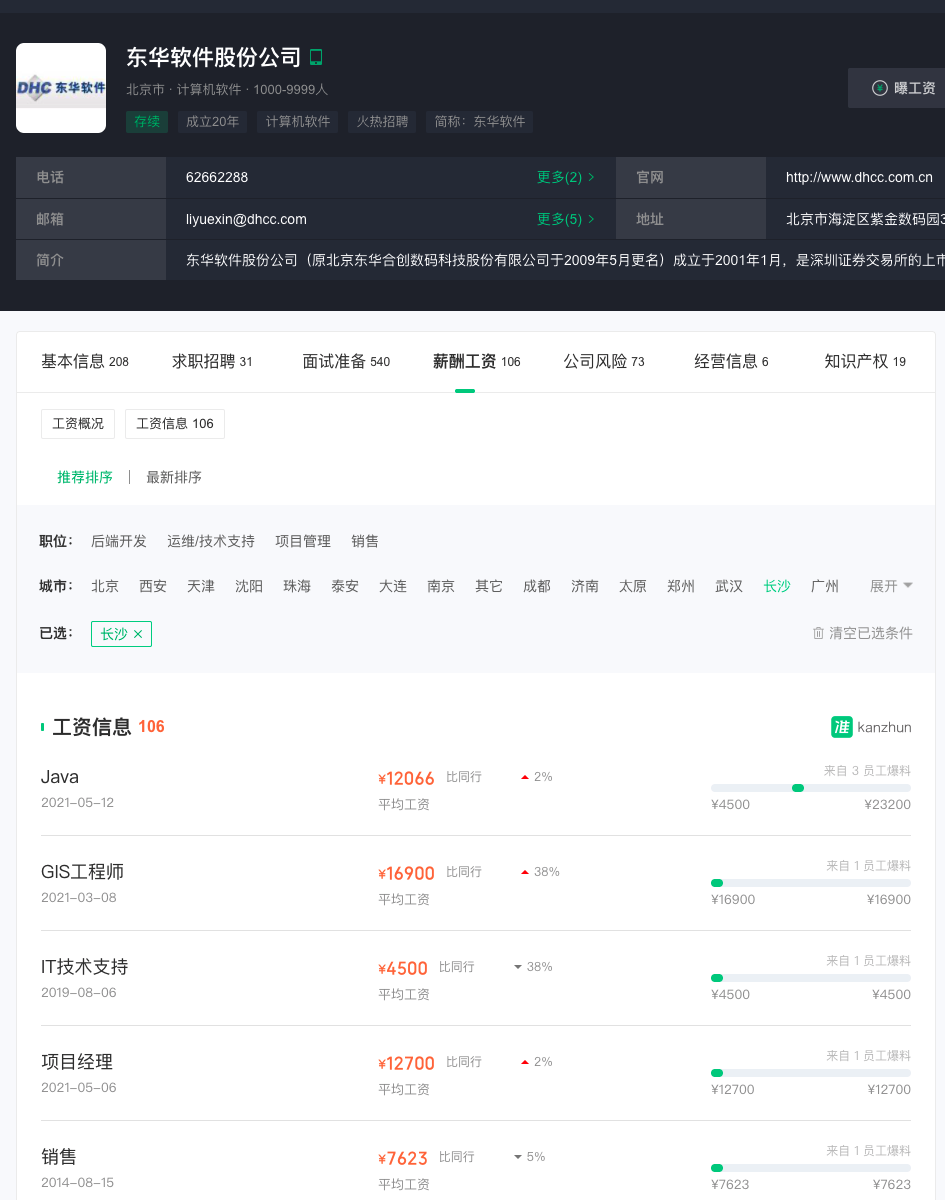Viewport: 945px width, 1200px height.
Task: Click the DHC company logo thumbnail
Action: click(61, 88)
